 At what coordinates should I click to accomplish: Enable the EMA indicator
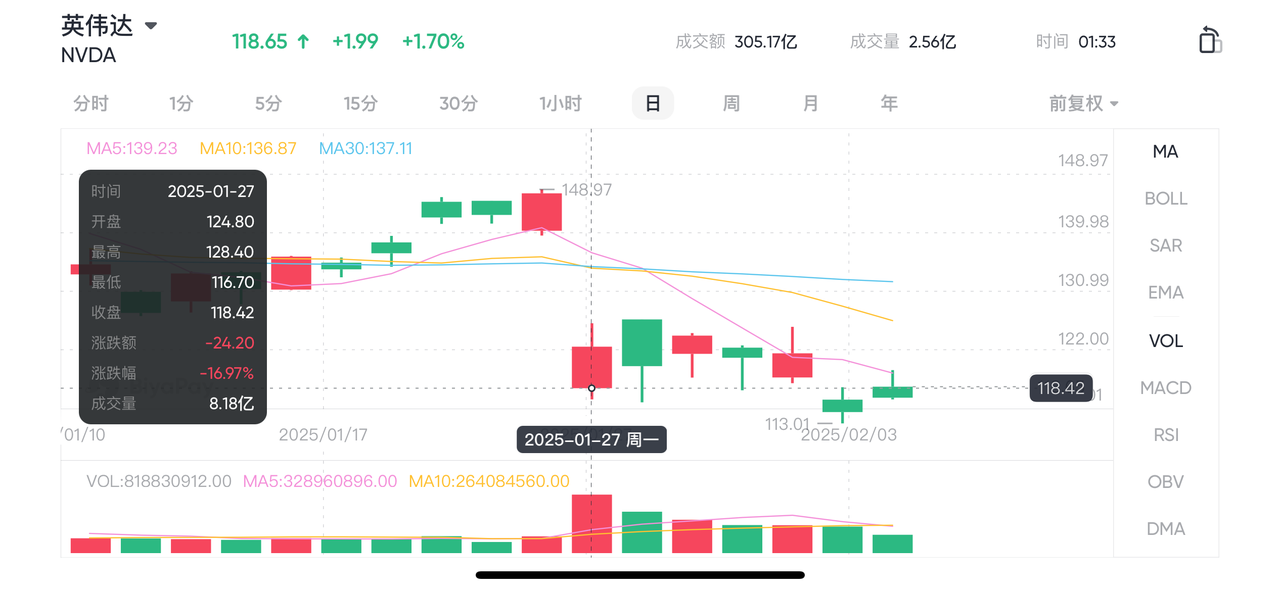(1165, 292)
